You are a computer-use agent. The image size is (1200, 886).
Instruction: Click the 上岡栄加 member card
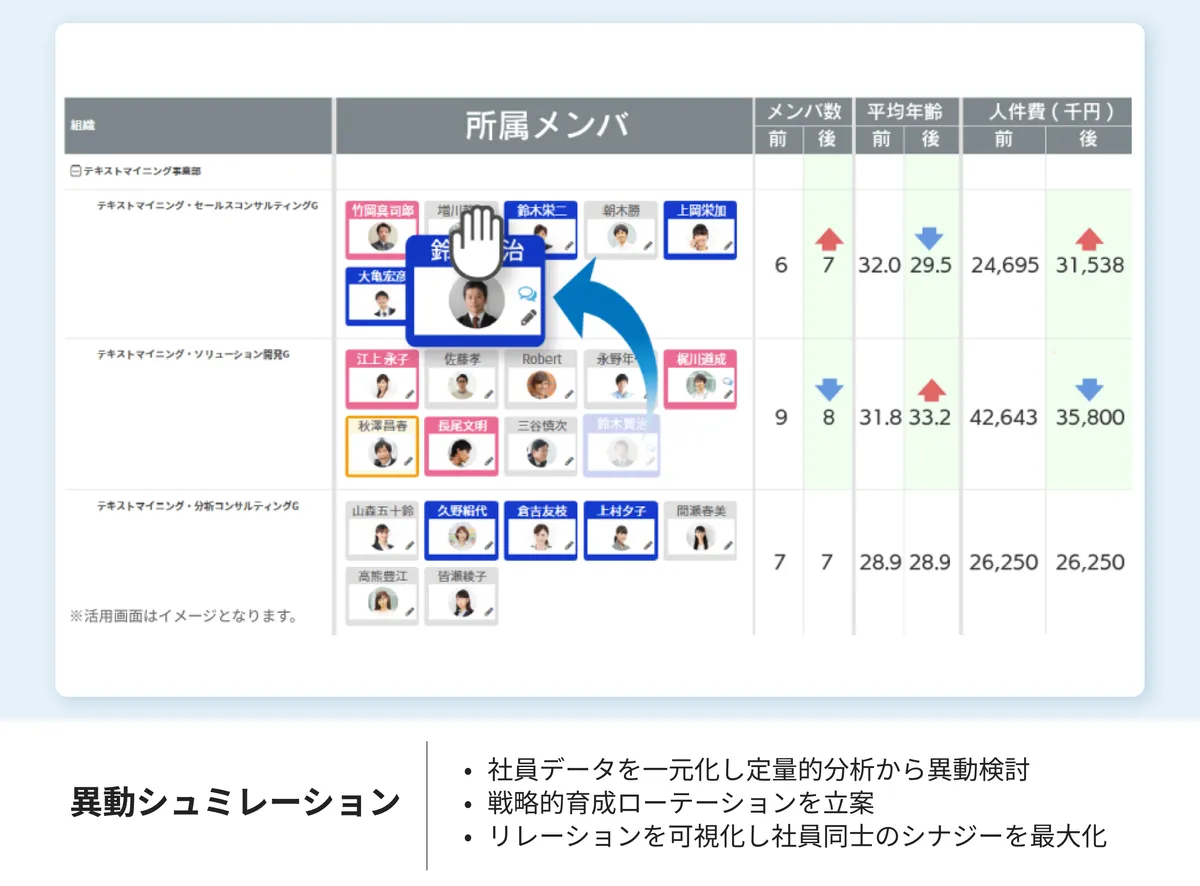pyautogui.click(x=700, y=229)
